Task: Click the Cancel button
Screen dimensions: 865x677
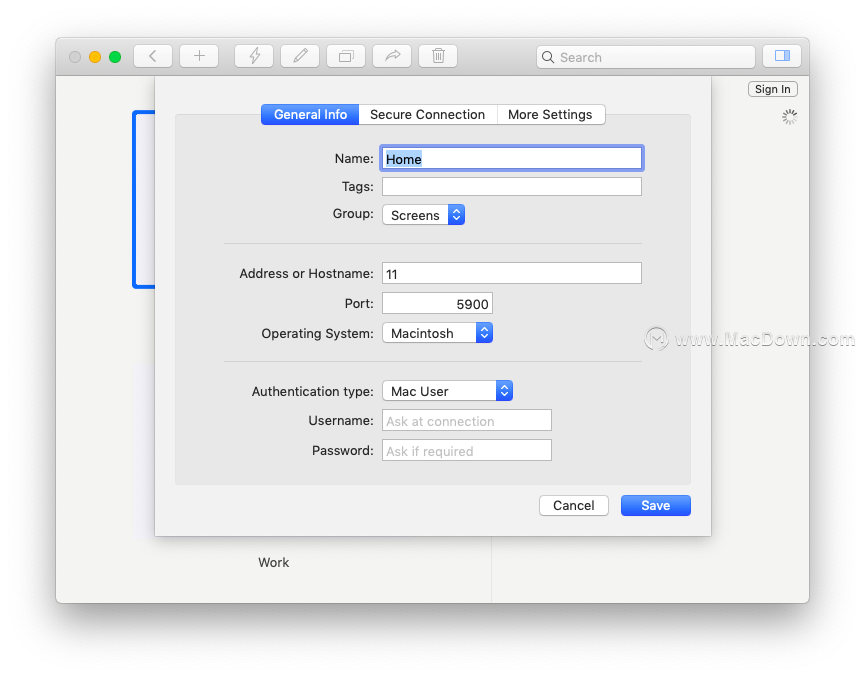Action: (x=574, y=506)
